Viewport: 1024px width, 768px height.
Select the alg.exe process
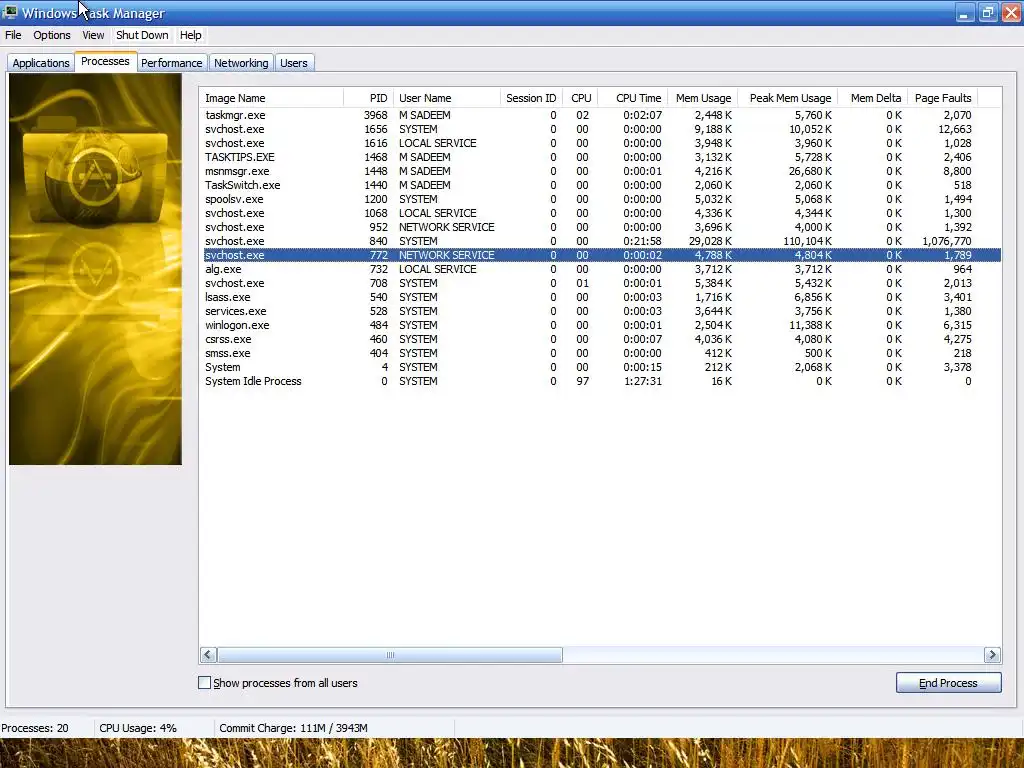[600, 269]
